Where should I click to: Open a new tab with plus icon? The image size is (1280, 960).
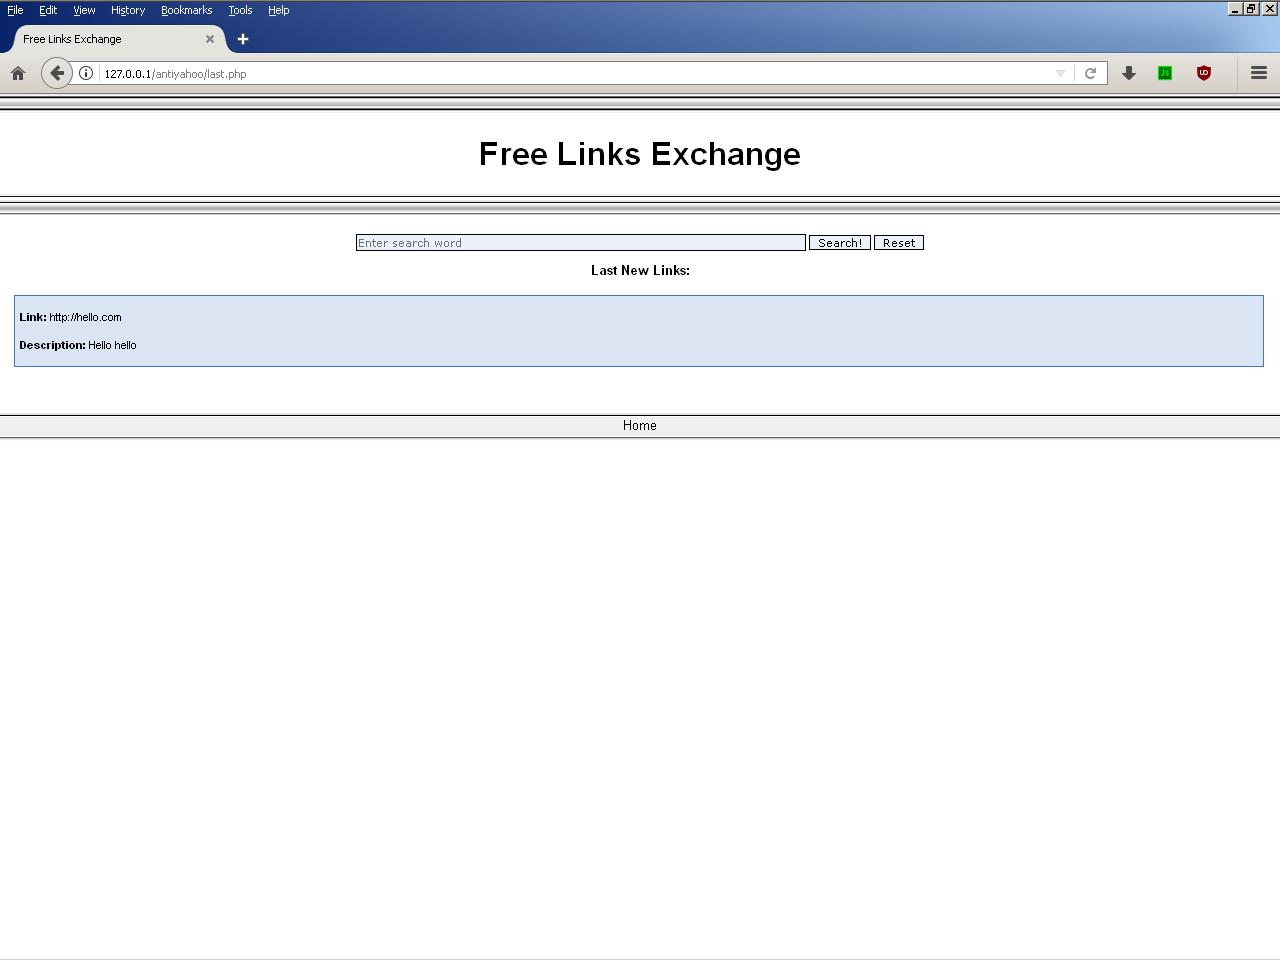click(x=243, y=39)
